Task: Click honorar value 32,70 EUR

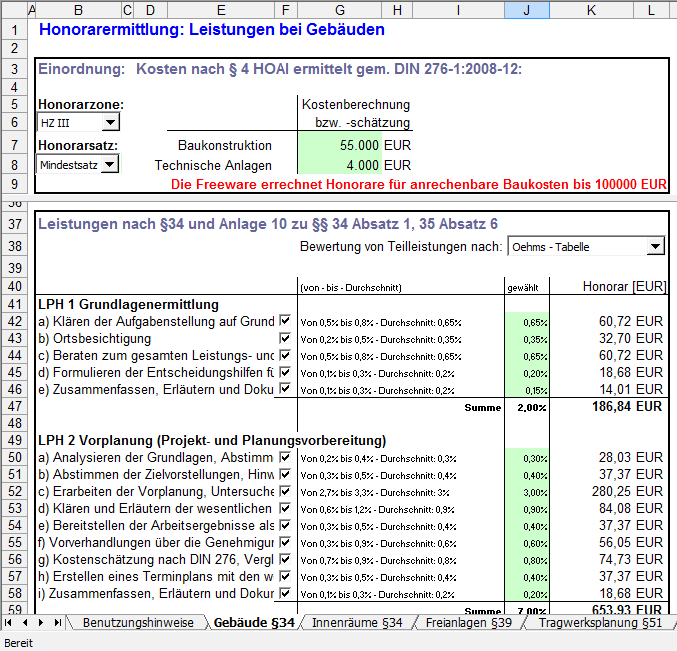Action: coord(630,338)
